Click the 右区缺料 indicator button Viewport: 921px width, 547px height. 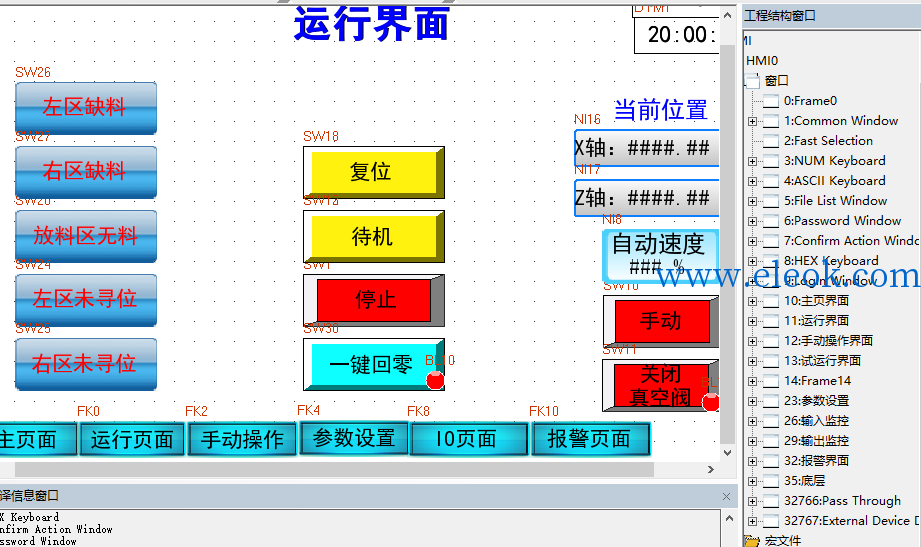pos(86,172)
